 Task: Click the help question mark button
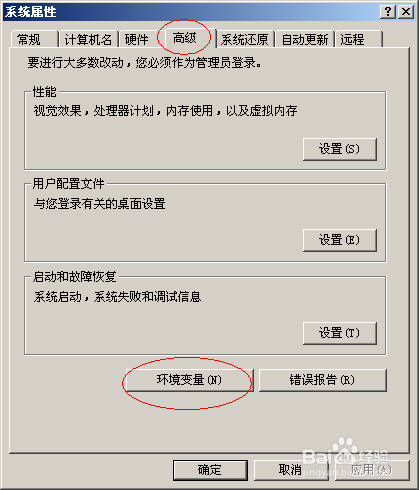(388, 12)
